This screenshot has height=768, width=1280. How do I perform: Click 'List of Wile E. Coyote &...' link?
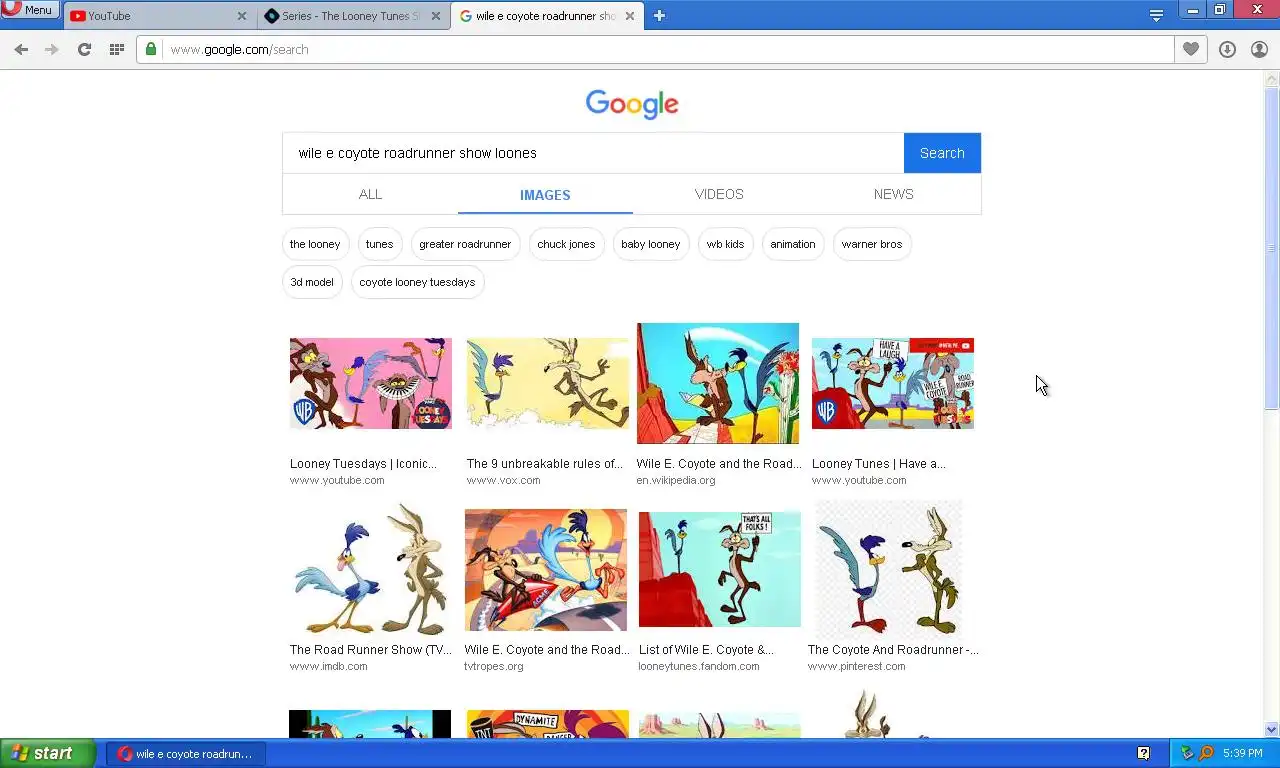click(x=706, y=650)
